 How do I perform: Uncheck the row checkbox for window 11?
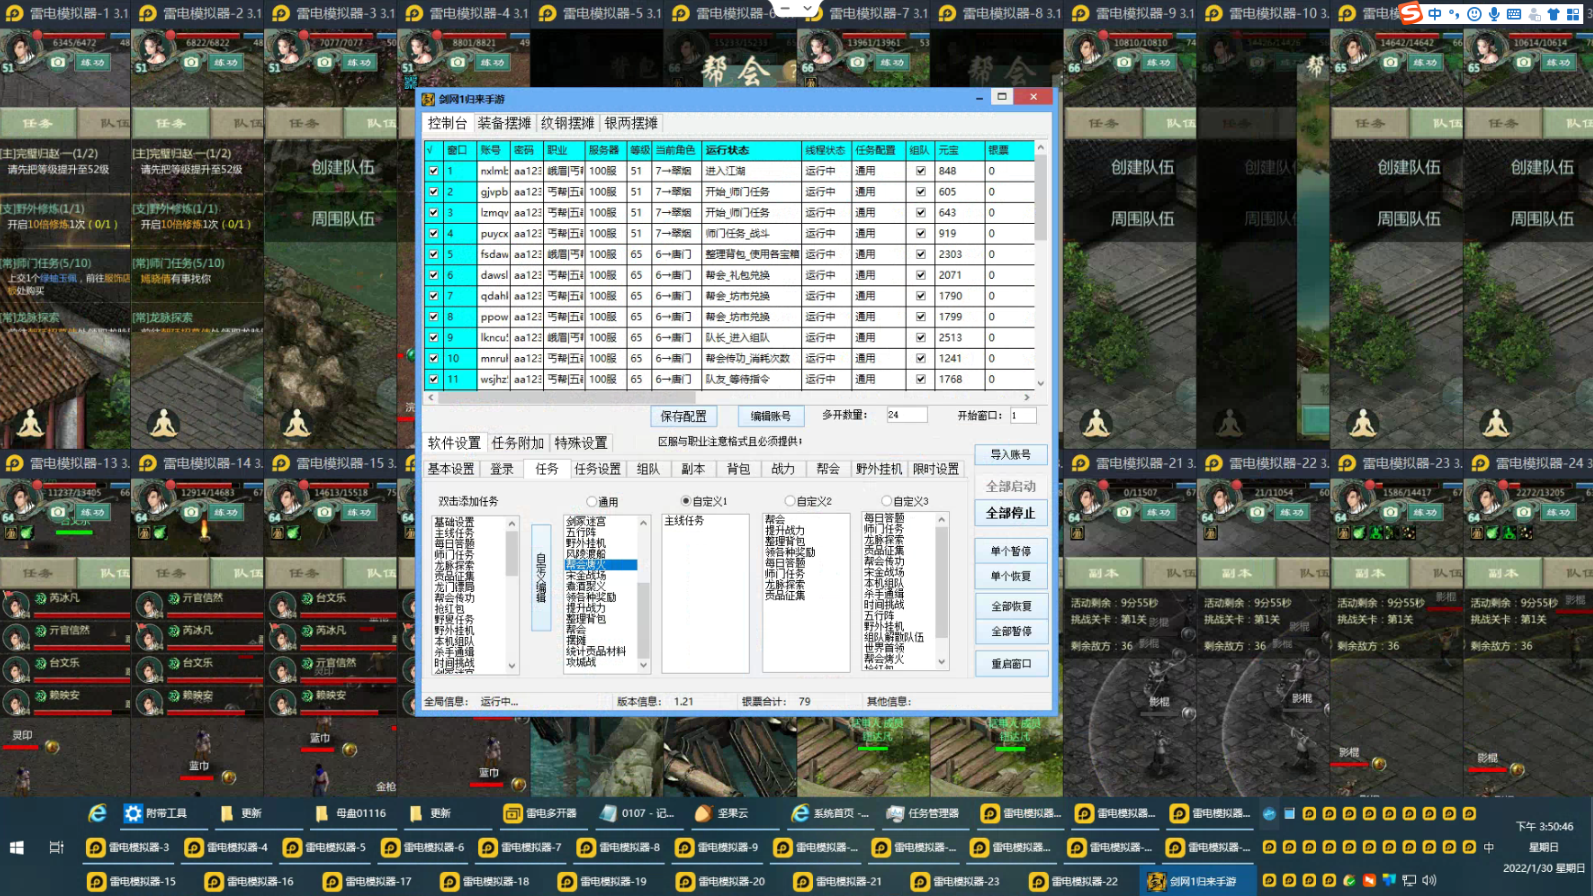pyautogui.click(x=433, y=379)
